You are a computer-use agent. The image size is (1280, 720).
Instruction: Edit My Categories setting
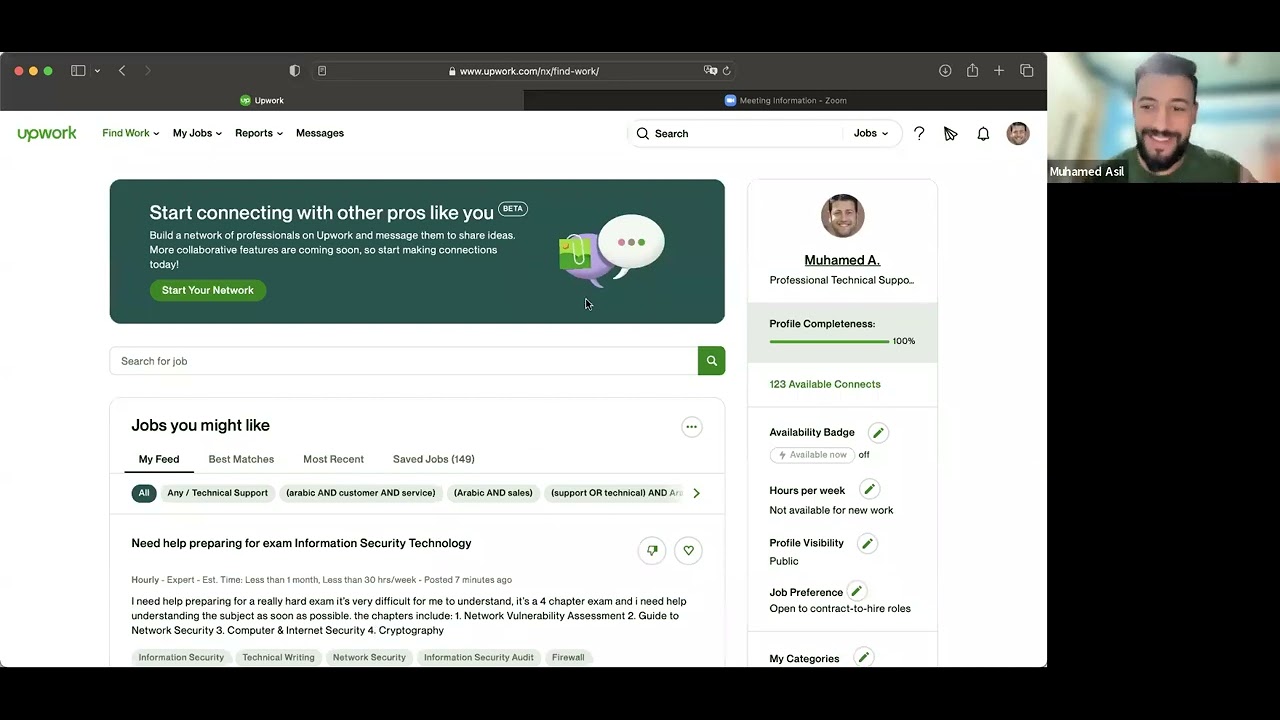tap(863, 657)
